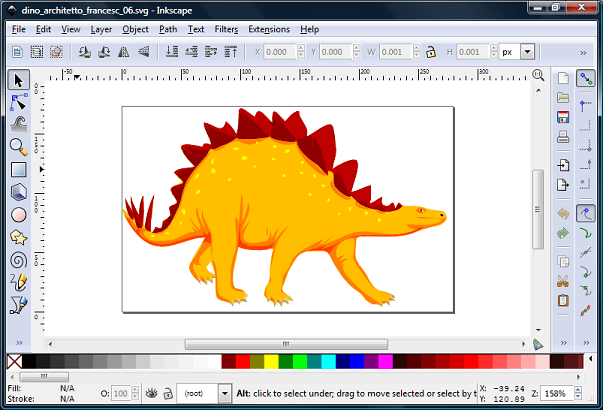The width and height of the screenshot is (603, 410).
Task: Select the Tweak tool
Action: [18, 125]
